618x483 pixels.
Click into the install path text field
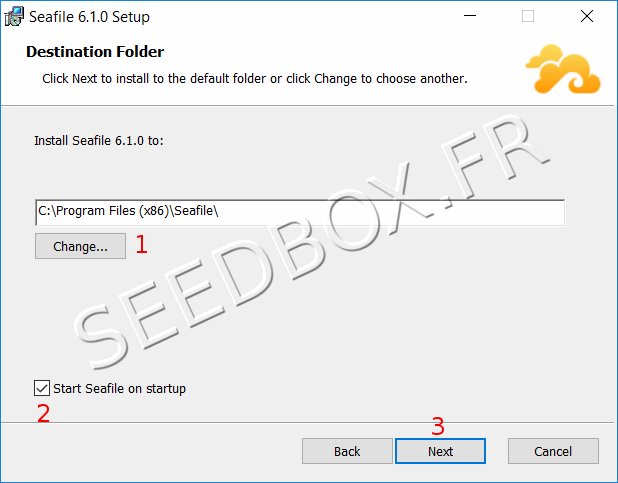300,213
